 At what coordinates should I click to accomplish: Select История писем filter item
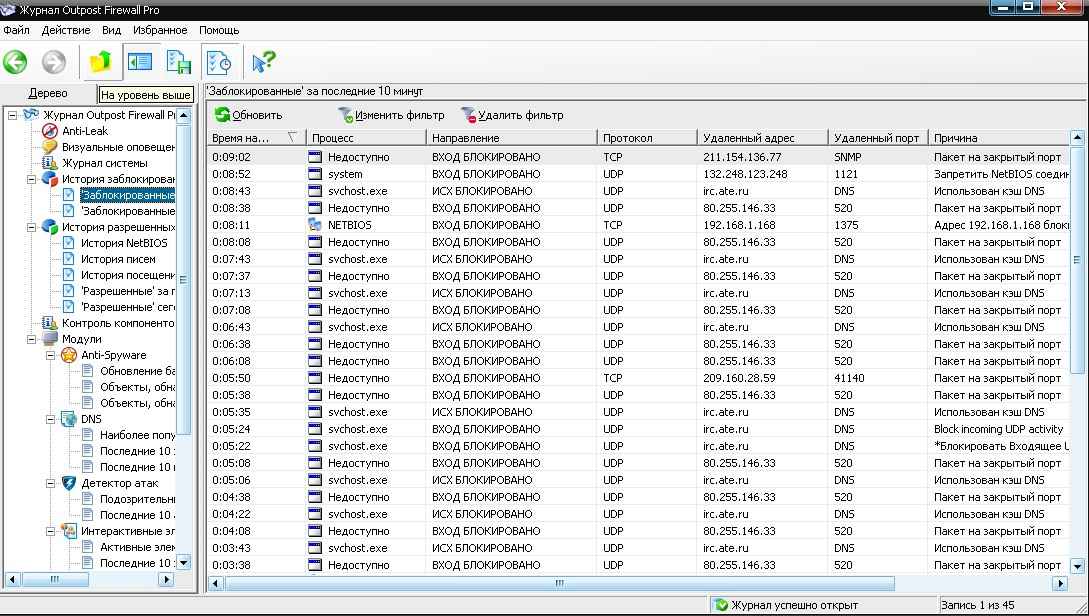[118, 259]
